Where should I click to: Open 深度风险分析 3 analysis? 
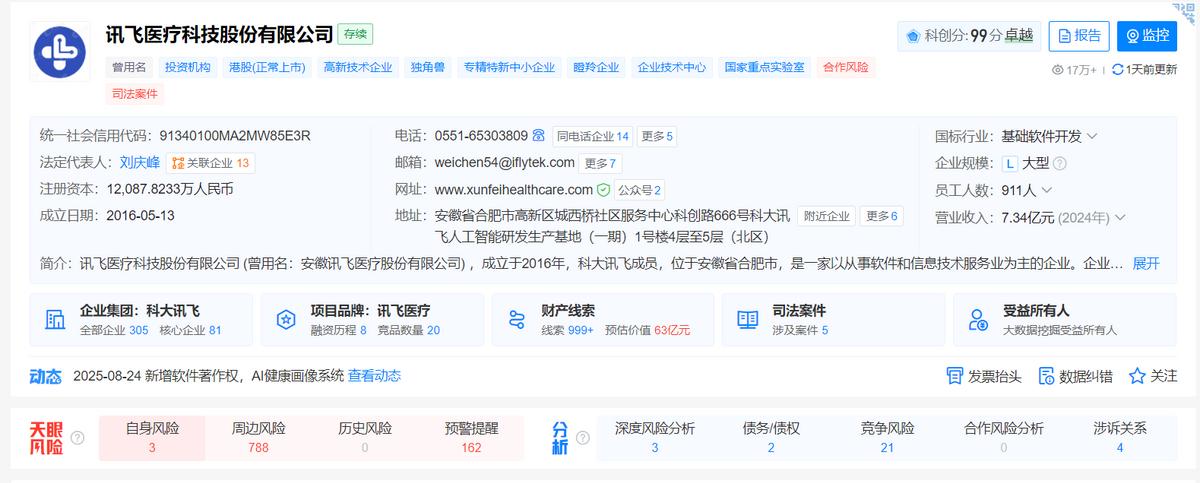point(655,438)
